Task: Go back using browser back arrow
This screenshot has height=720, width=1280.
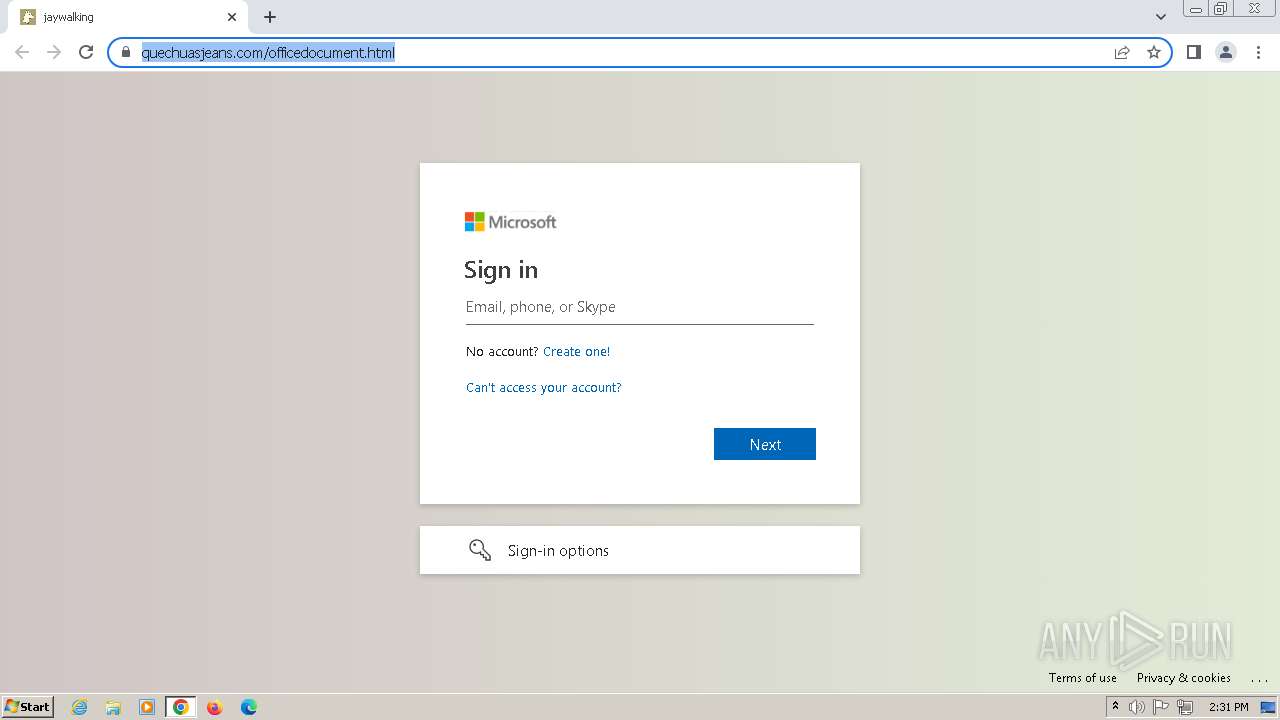Action: (x=22, y=52)
